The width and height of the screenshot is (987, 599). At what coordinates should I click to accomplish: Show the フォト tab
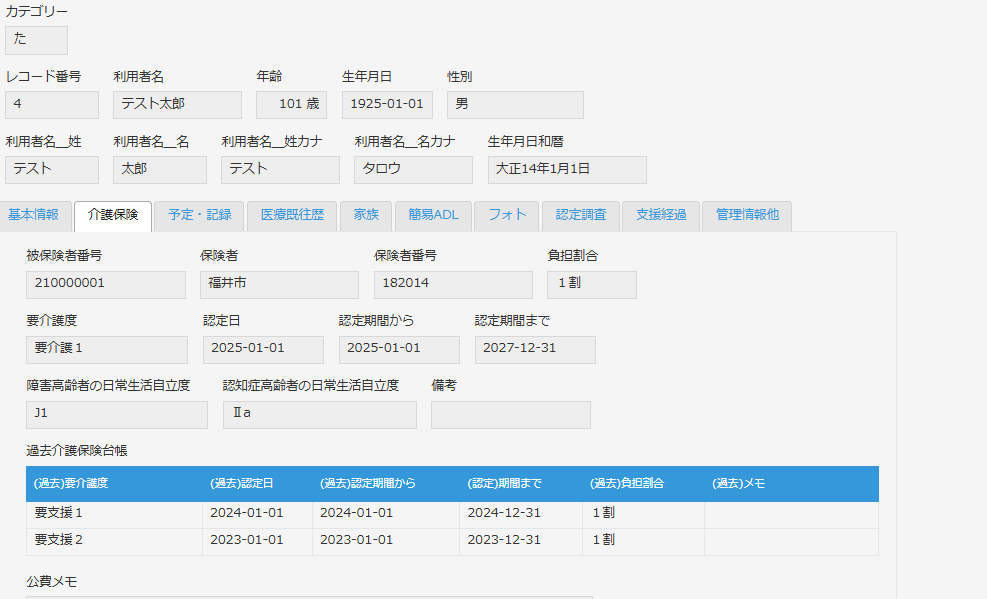point(507,215)
